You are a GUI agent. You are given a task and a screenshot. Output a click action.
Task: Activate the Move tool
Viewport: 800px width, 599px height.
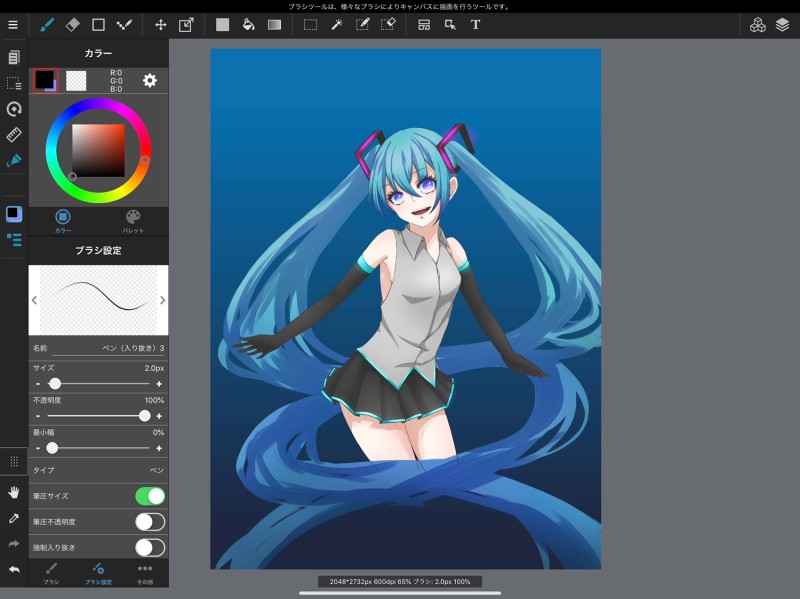click(x=160, y=24)
